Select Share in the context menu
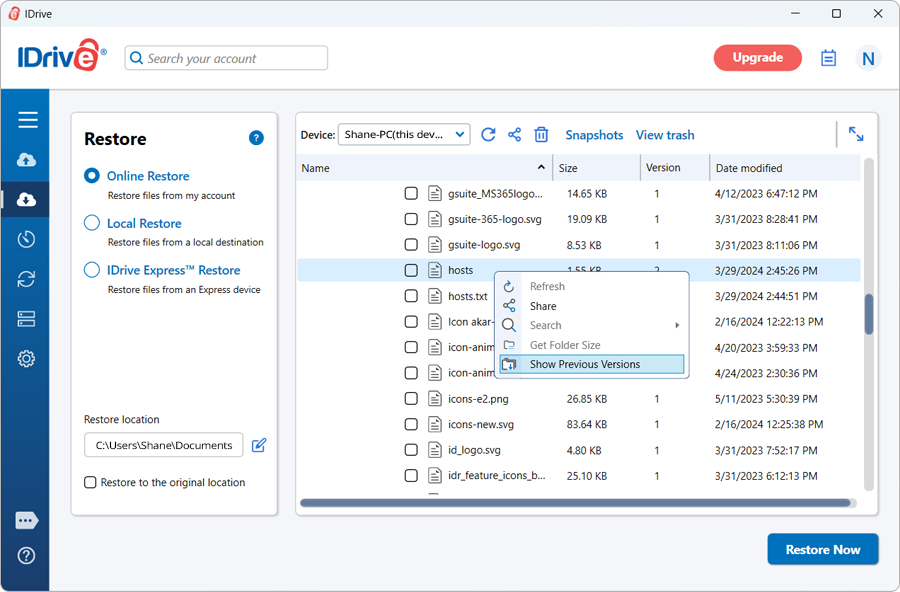The image size is (900, 592). tap(543, 306)
